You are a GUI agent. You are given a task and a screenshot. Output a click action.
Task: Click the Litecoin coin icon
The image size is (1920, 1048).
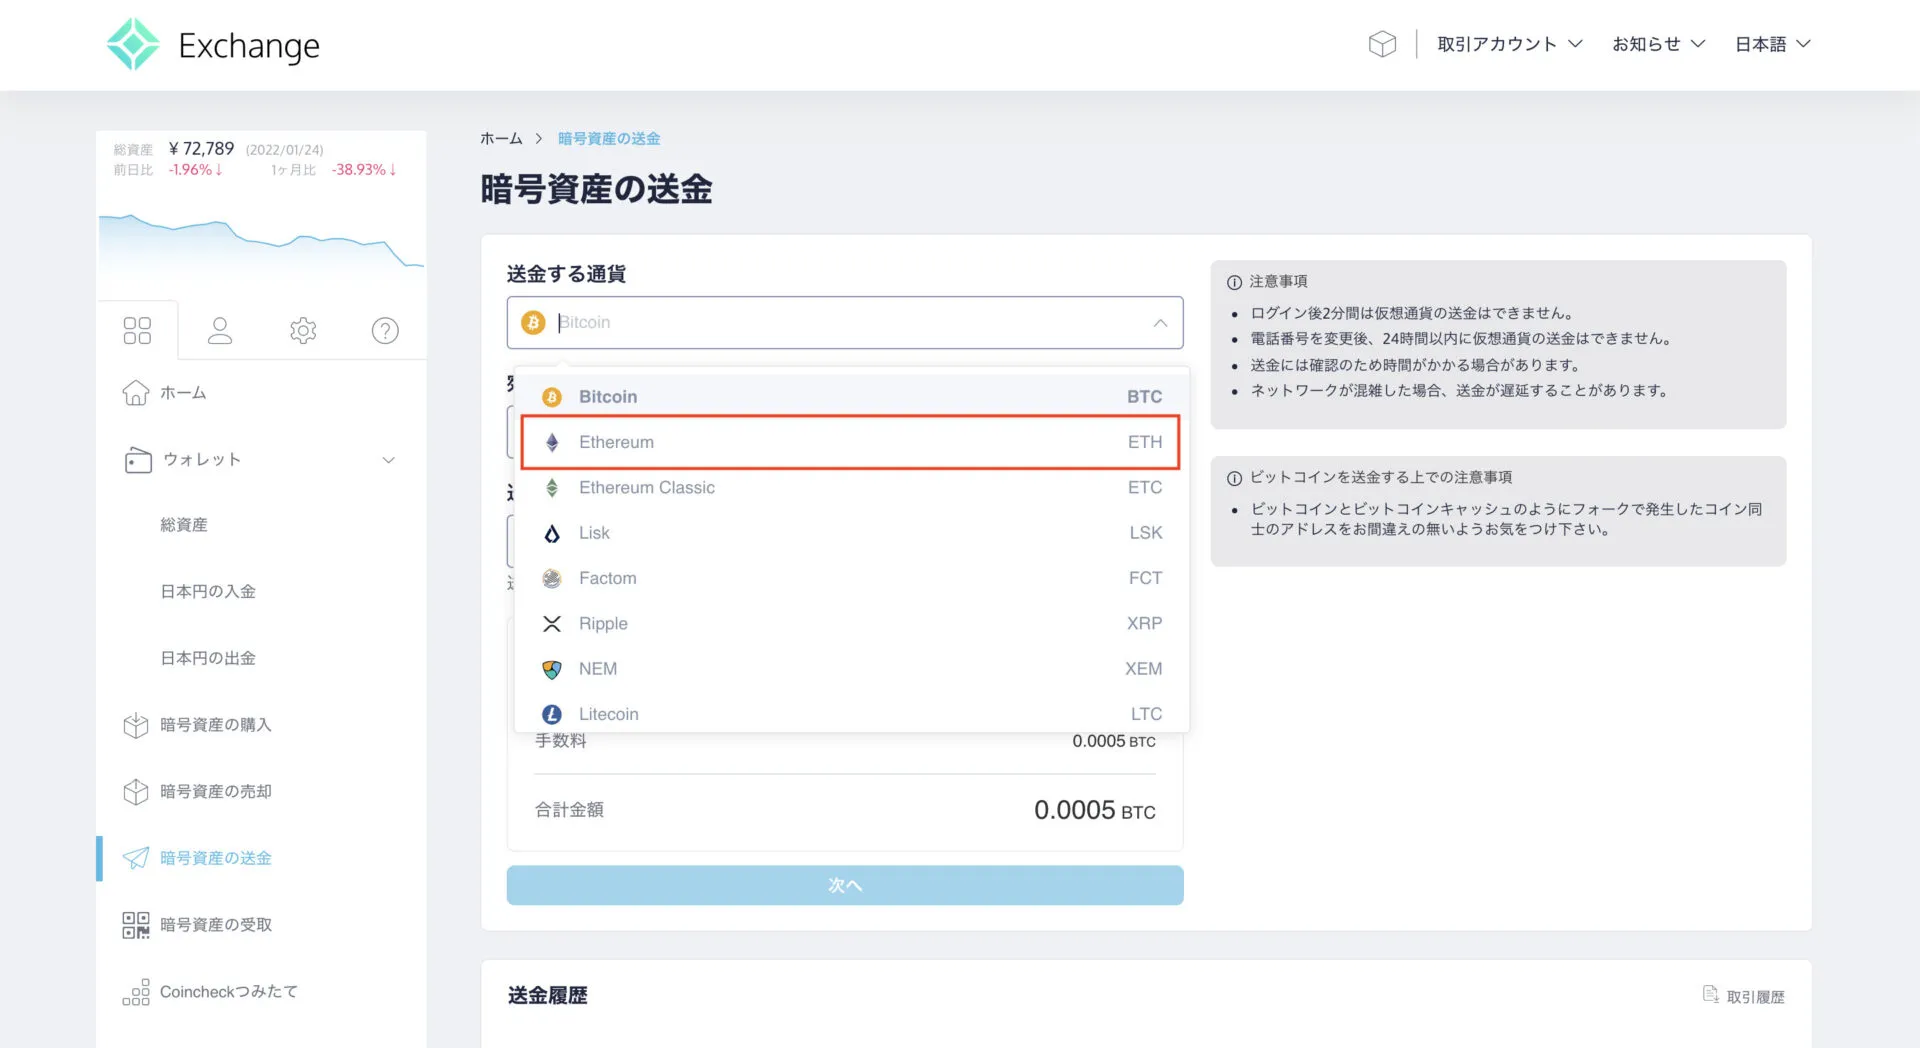coord(551,713)
